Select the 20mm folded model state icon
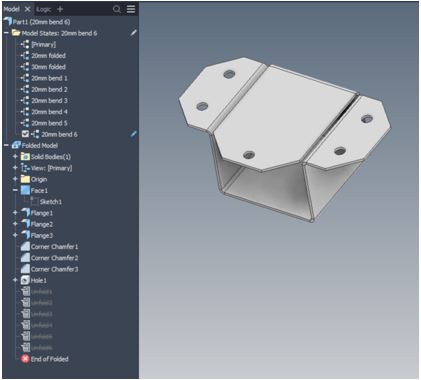Screen dimensions: 421x380 click(25, 56)
